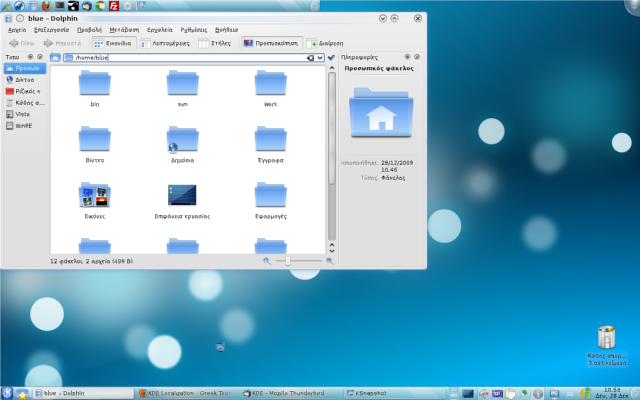640x400 pixels.
Task: Click the Forward (Μπροστά) toolbar button
Action: (x=62, y=43)
